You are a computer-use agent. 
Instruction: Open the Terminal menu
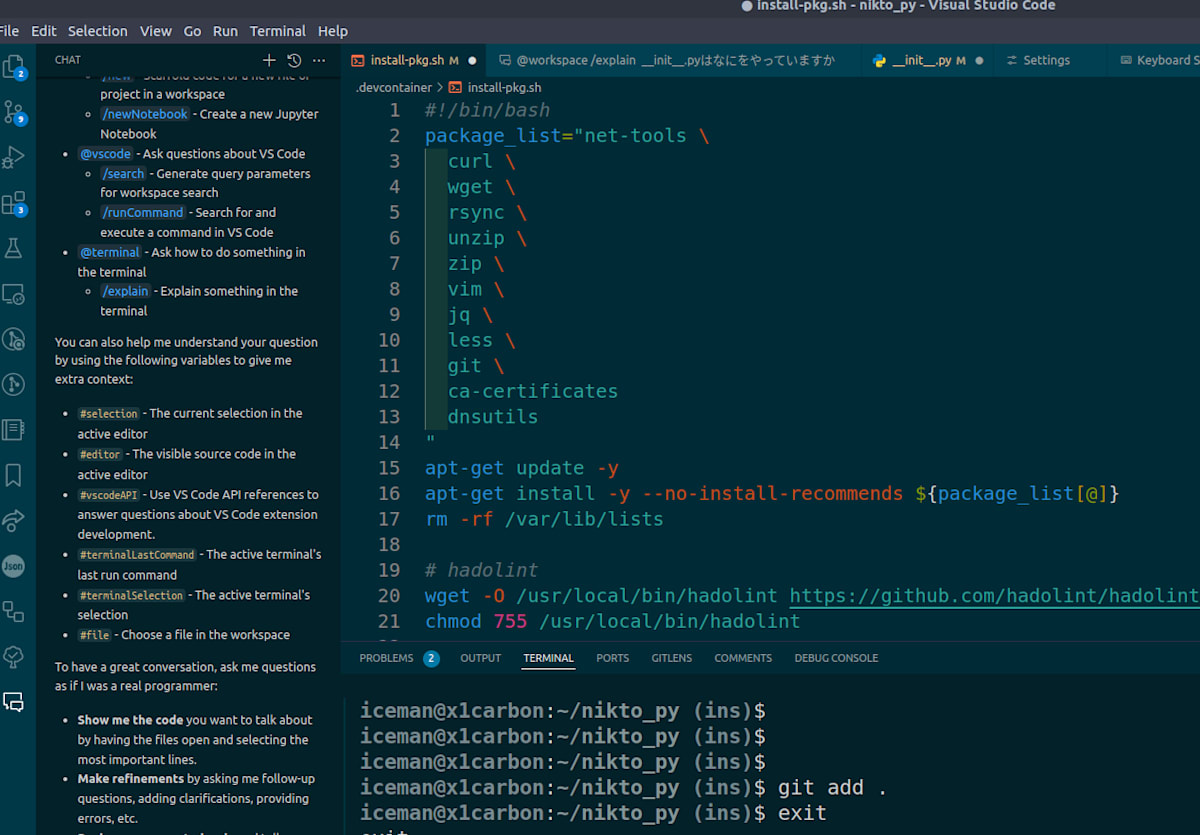278,31
